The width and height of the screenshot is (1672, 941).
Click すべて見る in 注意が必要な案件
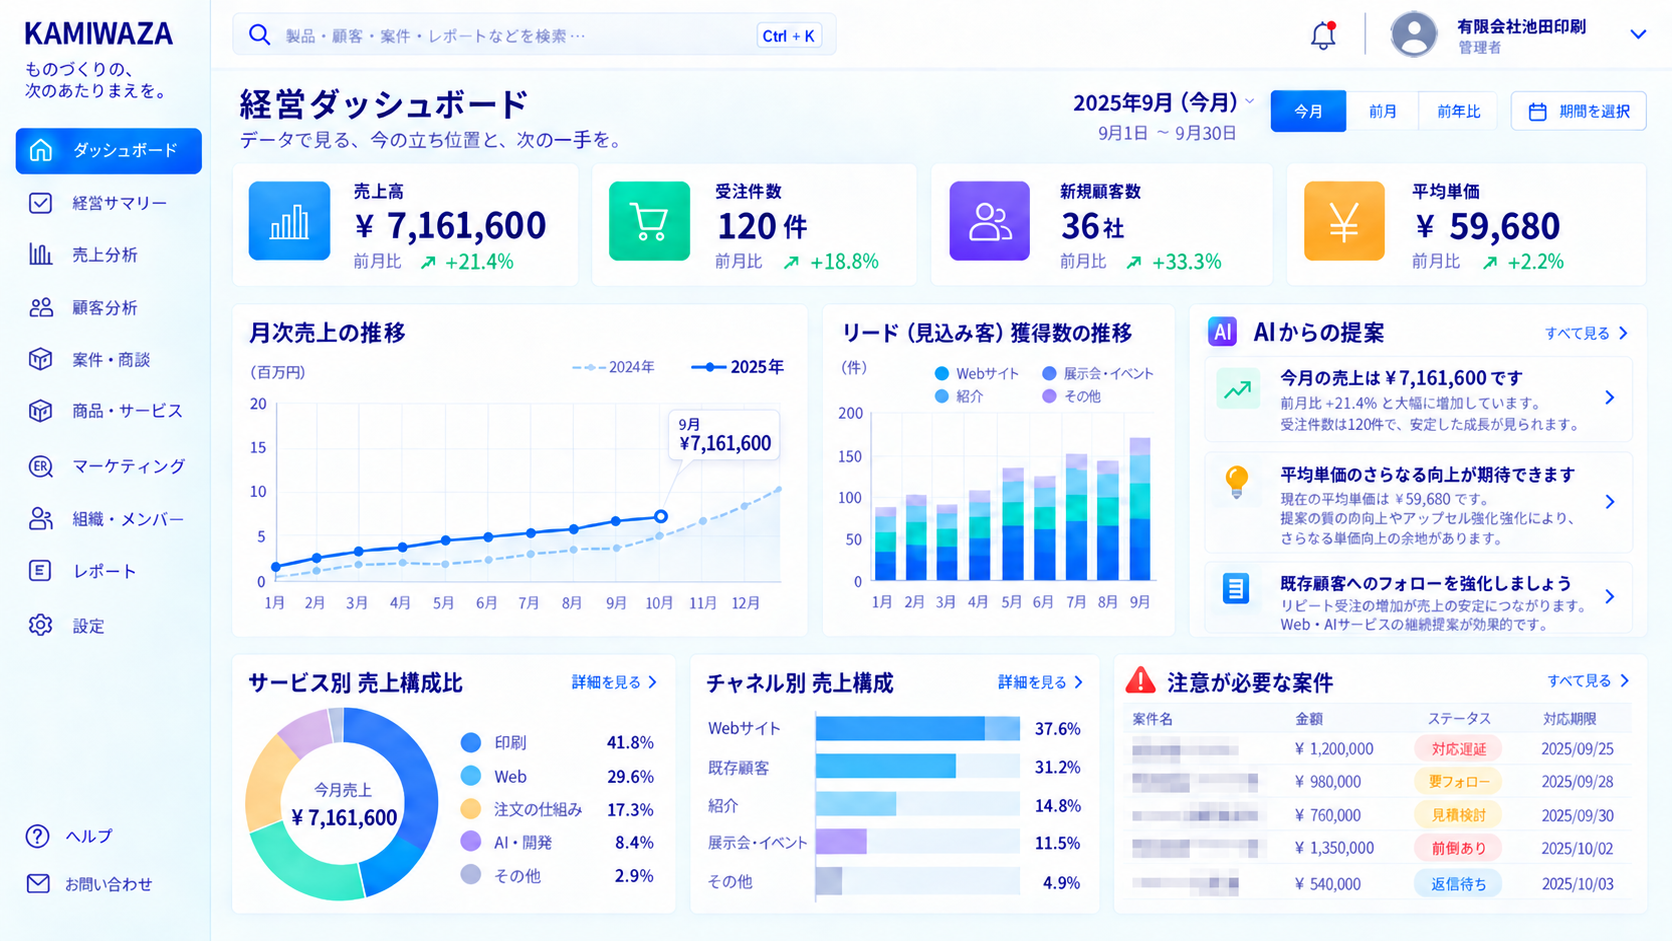(1589, 681)
